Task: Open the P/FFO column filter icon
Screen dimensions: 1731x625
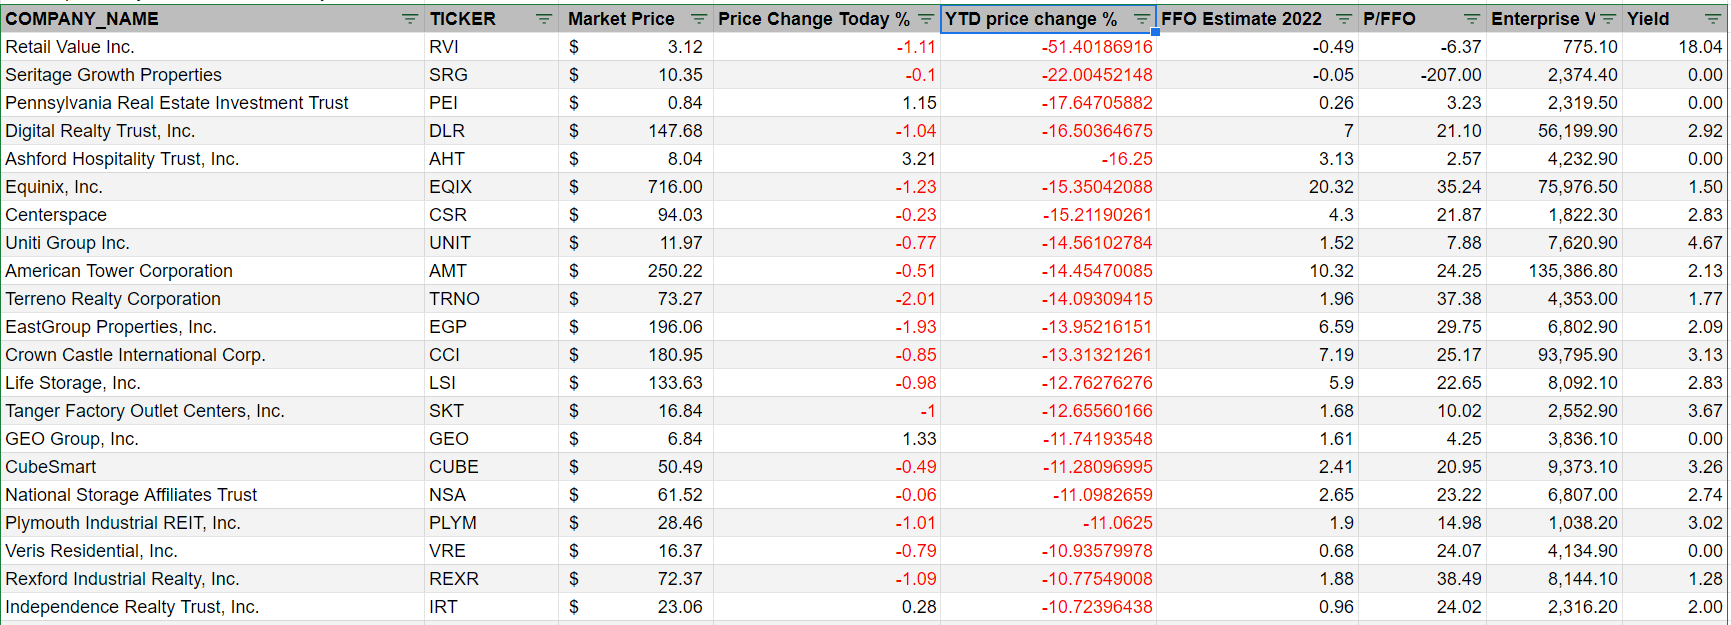Action: click(x=1471, y=19)
